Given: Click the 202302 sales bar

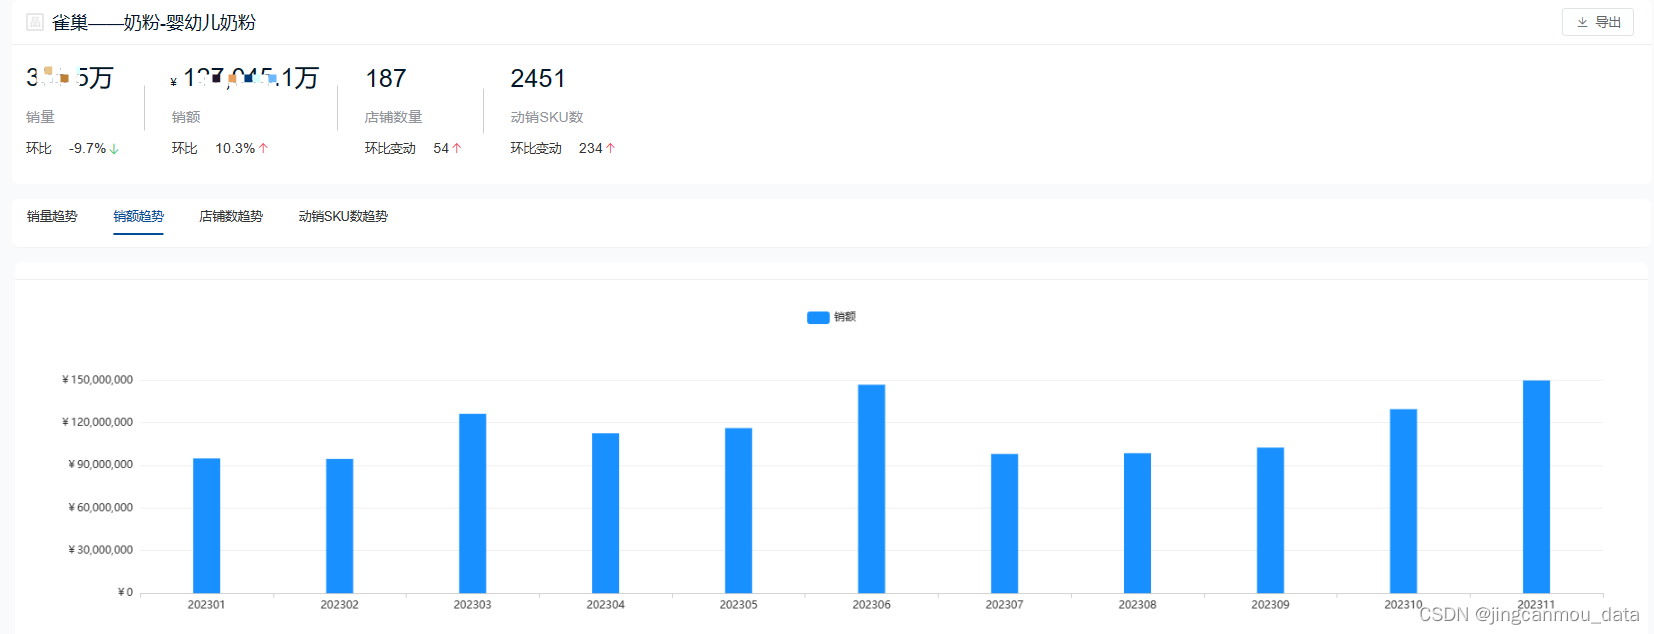Looking at the screenshot, I should click(x=339, y=526).
